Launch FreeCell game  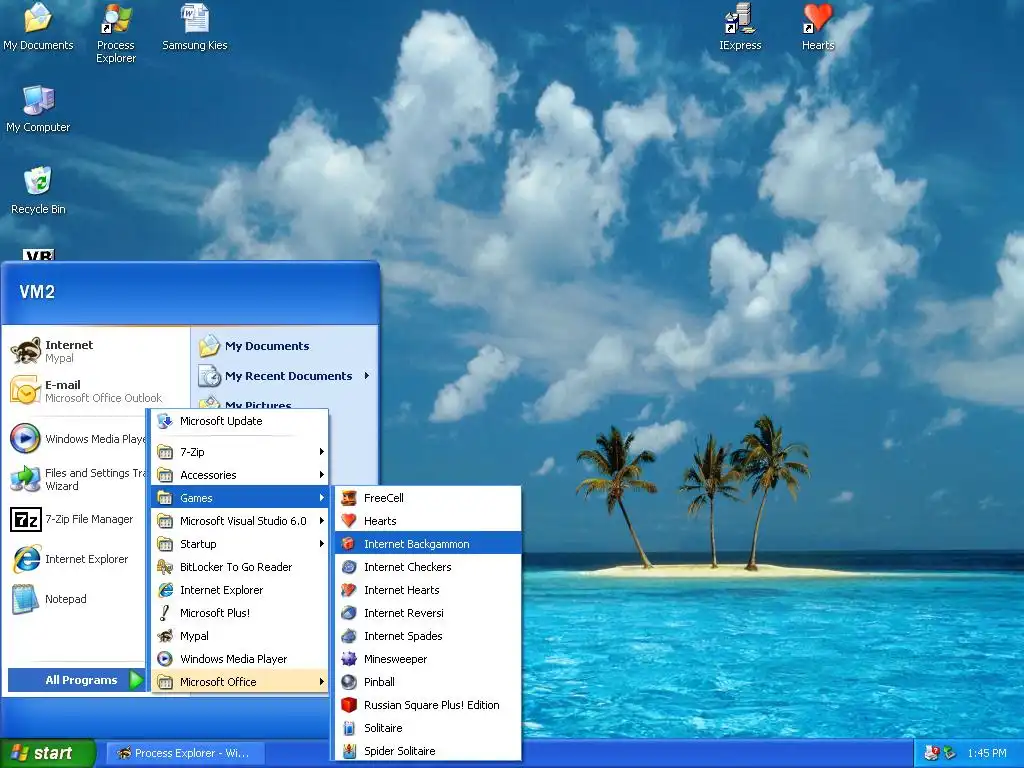pyautogui.click(x=428, y=498)
